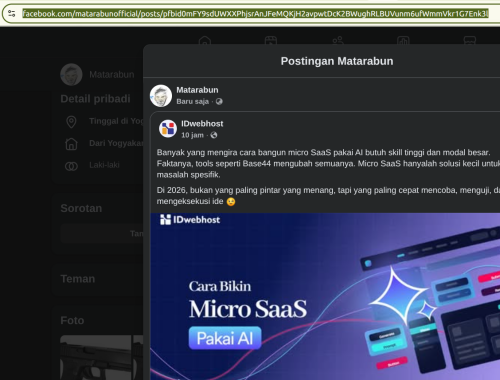Click the sad emoji at end of post text
This screenshot has height=380, width=500.
[x=231, y=202]
